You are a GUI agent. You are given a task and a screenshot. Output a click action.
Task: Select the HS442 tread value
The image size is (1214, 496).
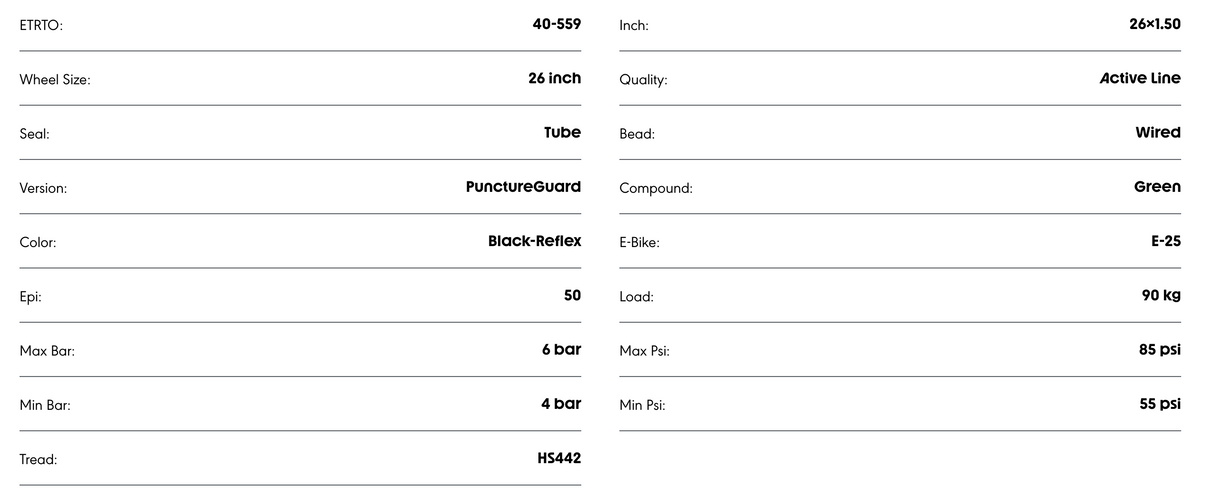click(x=559, y=458)
